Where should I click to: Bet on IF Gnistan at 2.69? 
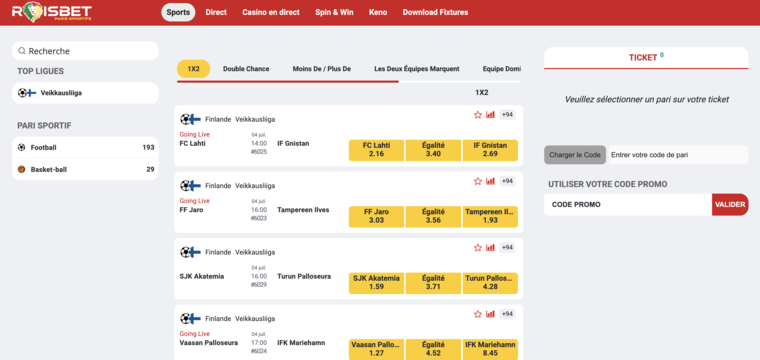[x=490, y=150]
